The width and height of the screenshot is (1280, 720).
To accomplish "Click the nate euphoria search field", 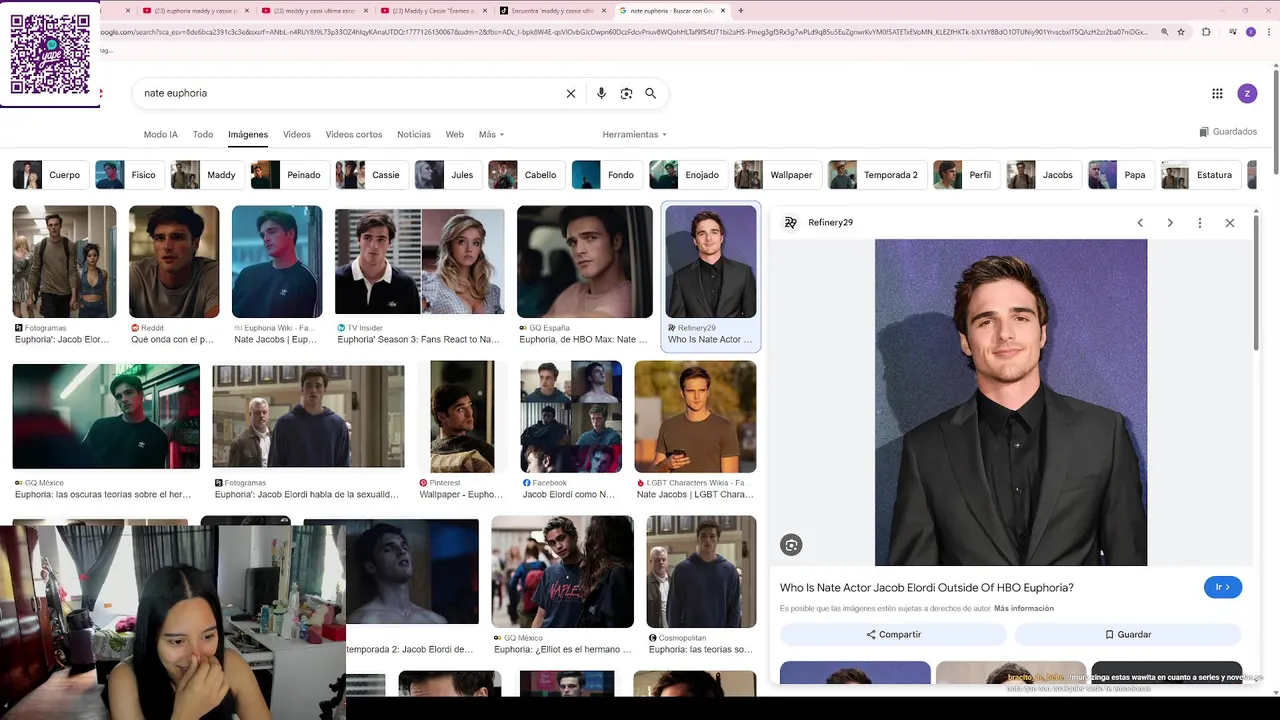I will coord(350,93).
